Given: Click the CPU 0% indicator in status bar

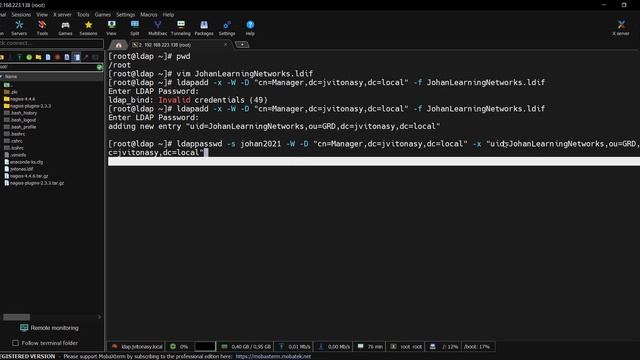Looking at the screenshot, I should pos(179,347).
